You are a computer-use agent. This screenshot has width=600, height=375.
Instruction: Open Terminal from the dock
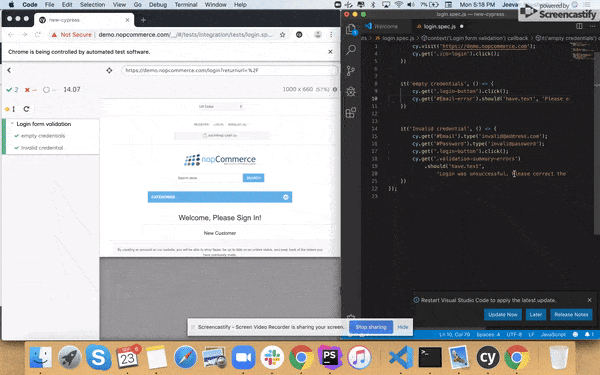(430, 357)
